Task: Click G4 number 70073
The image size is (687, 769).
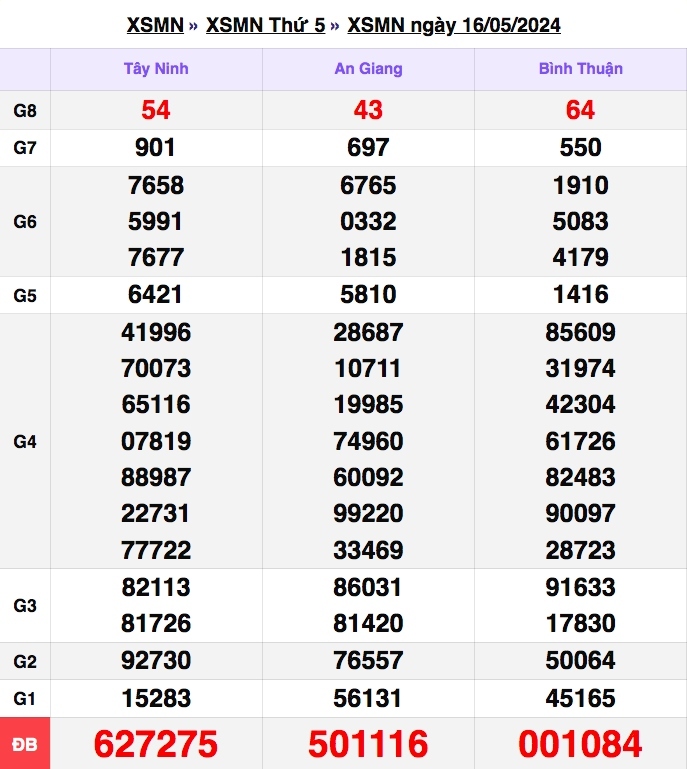Action: click(156, 369)
